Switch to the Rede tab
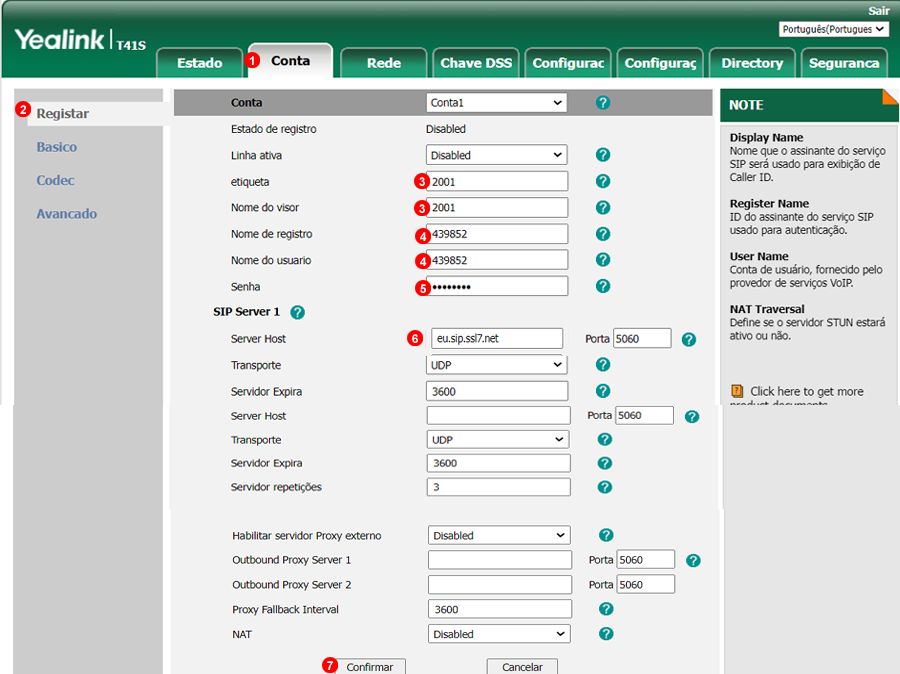900x674 pixels. [x=383, y=63]
